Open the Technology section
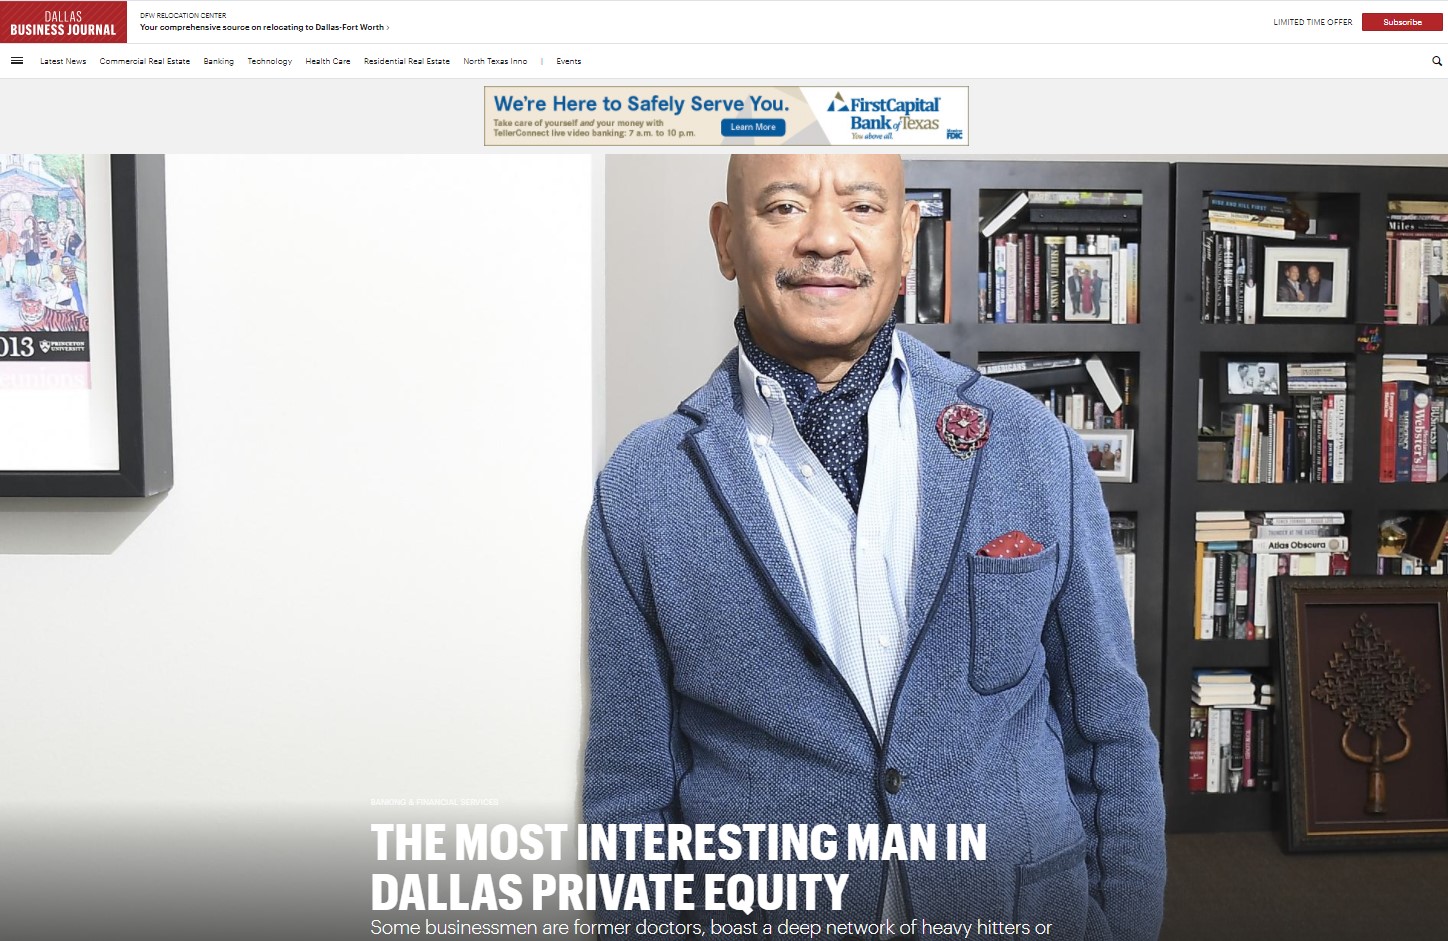The height and width of the screenshot is (941, 1448). pyautogui.click(x=269, y=61)
